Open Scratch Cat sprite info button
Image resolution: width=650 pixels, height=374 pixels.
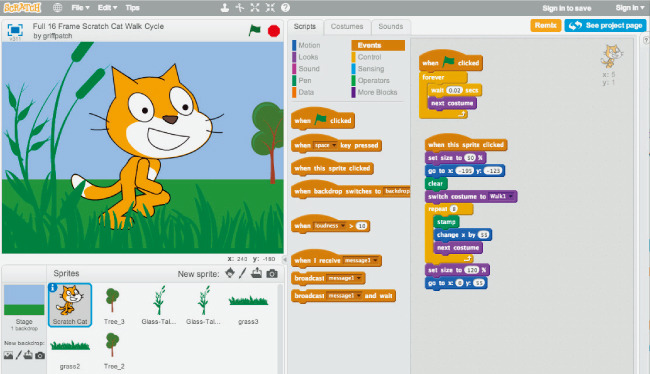coord(53,288)
